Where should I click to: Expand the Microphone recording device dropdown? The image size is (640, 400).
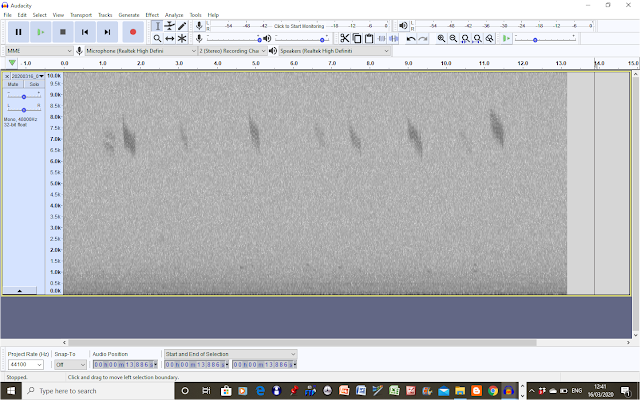[x=141, y=51]
